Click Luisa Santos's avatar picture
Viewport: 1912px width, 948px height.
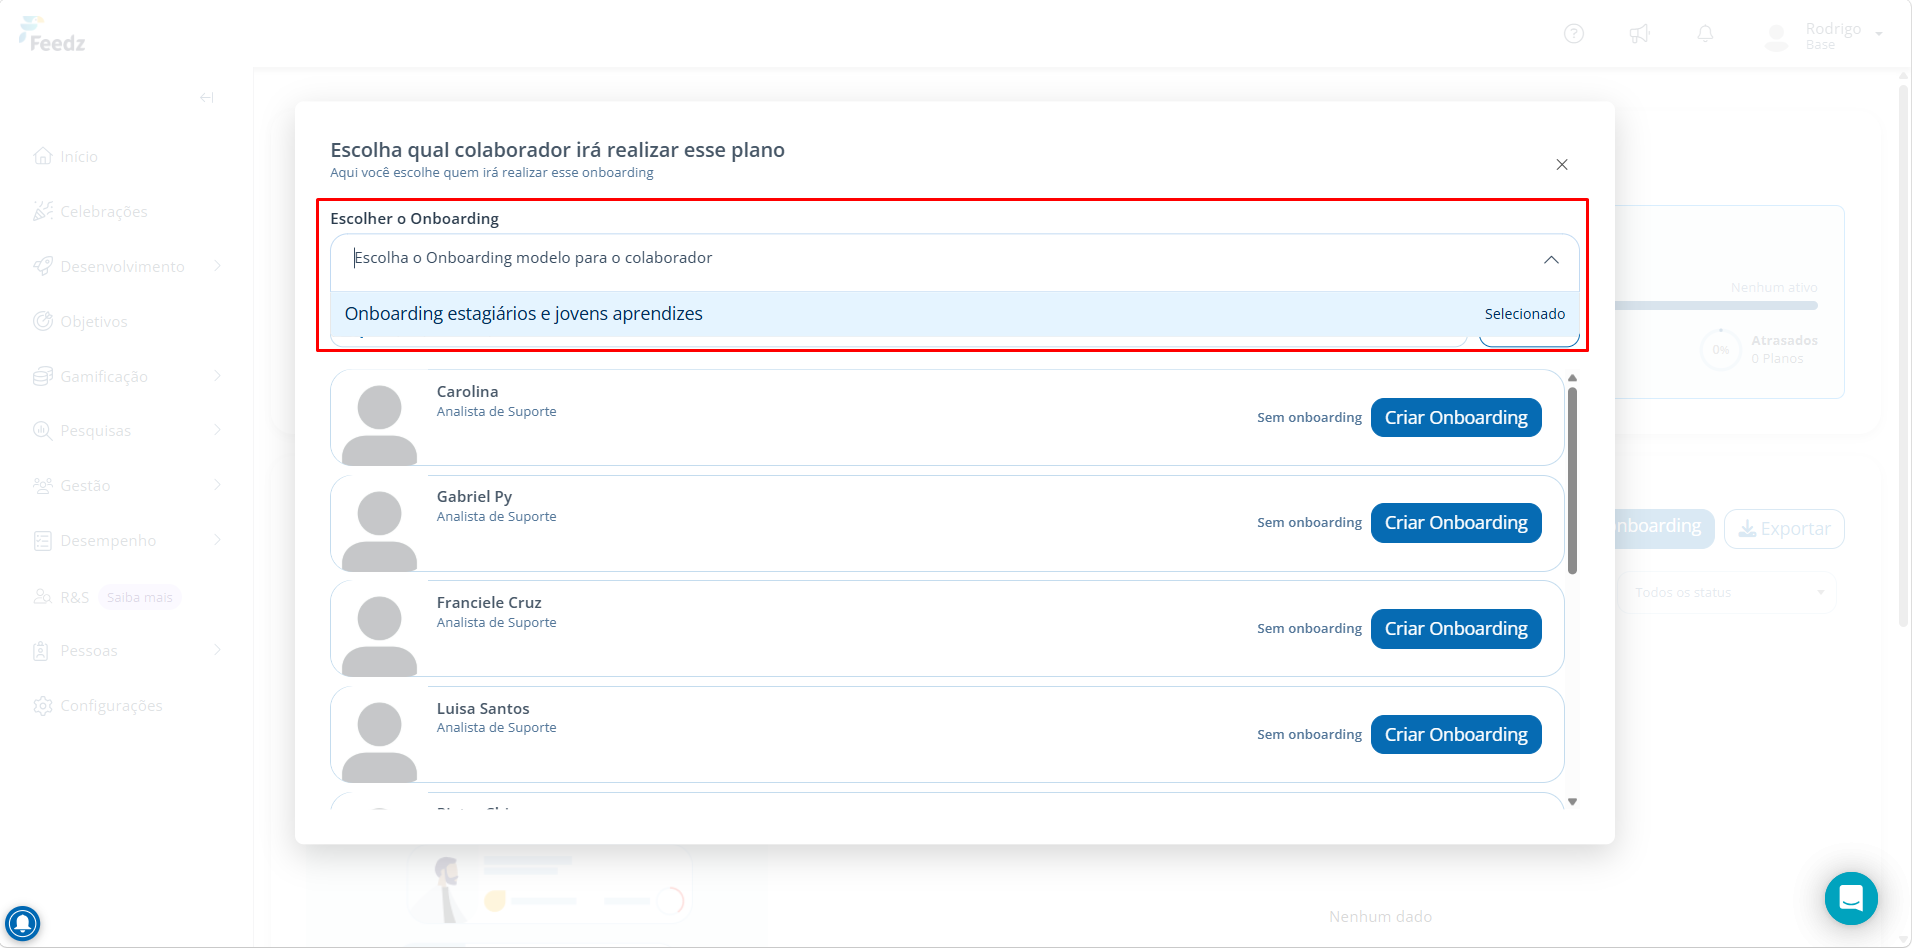point(379,741)
